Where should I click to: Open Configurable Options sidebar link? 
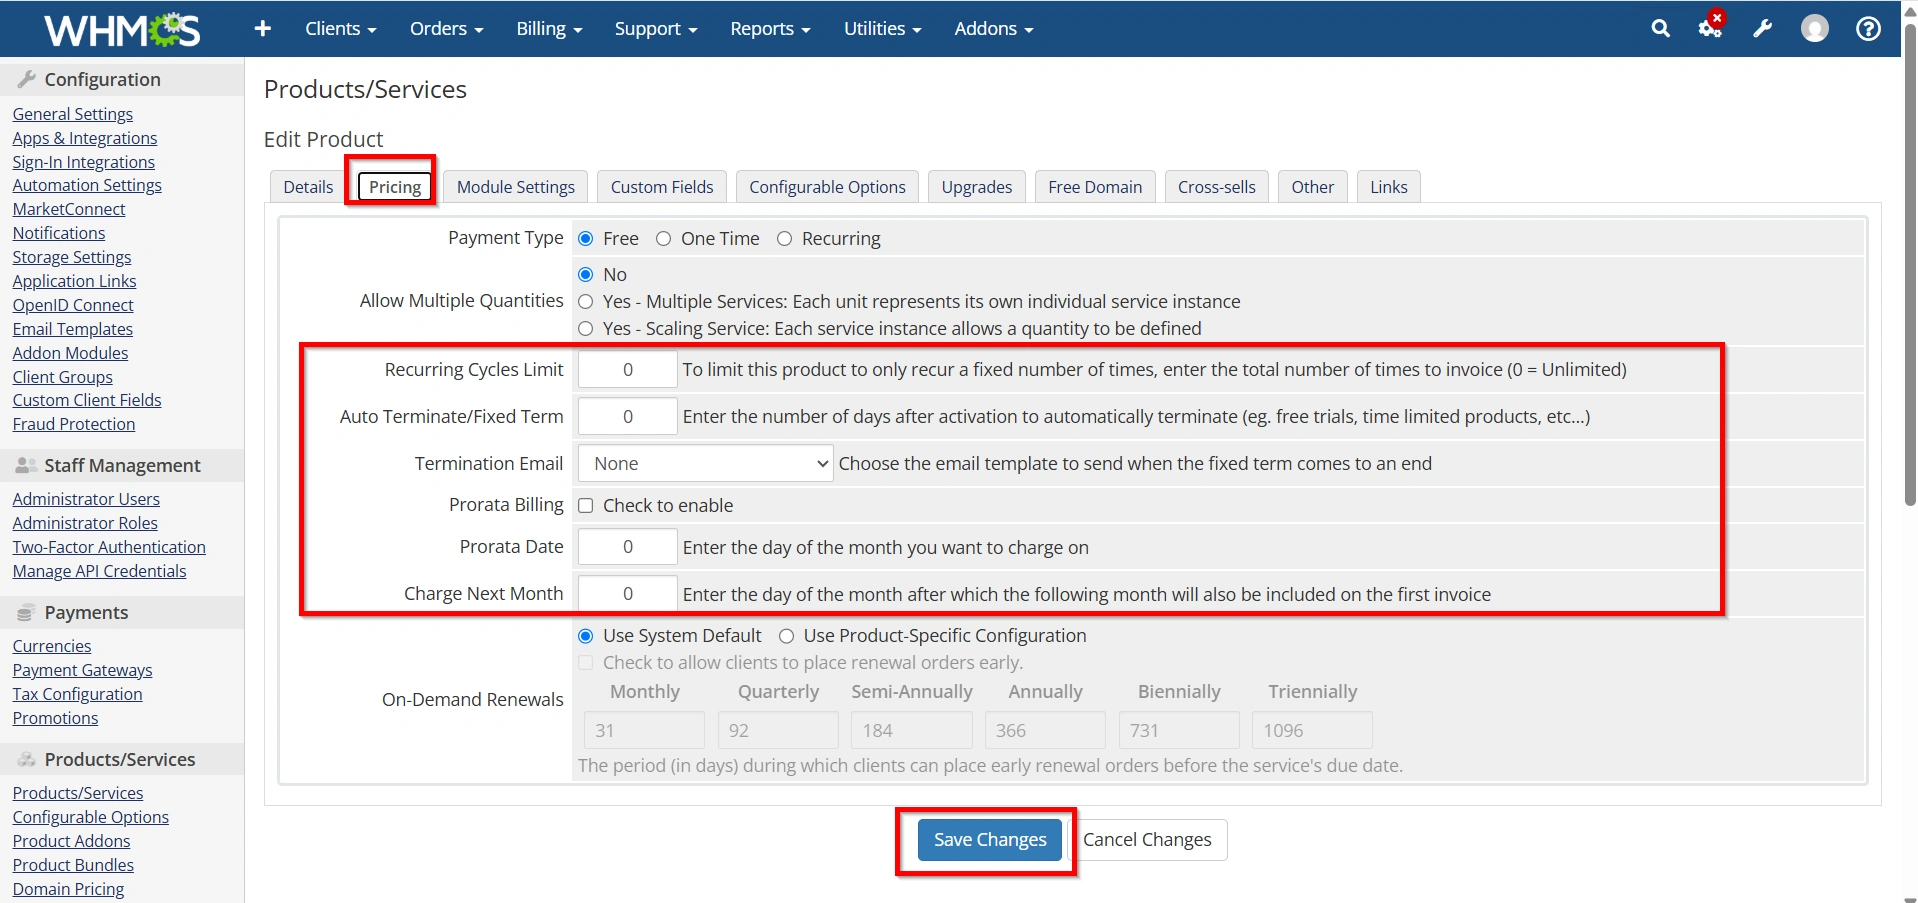(91, 817)
